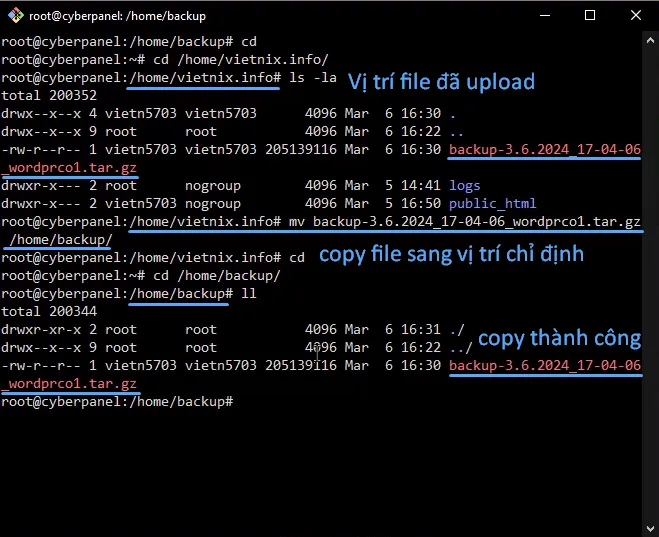Minimize the terminal window

(x=544, y=15)
